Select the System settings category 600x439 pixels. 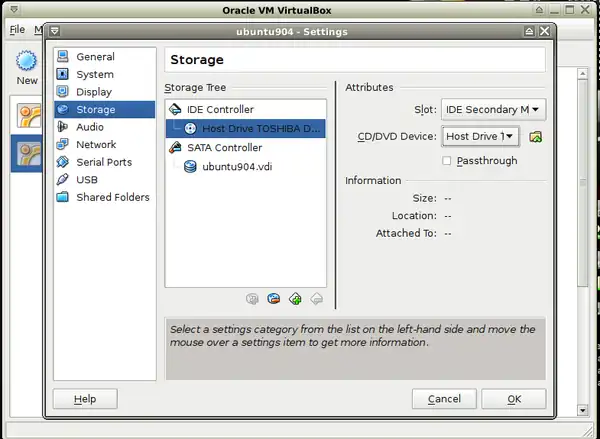(x=94, y=74)
